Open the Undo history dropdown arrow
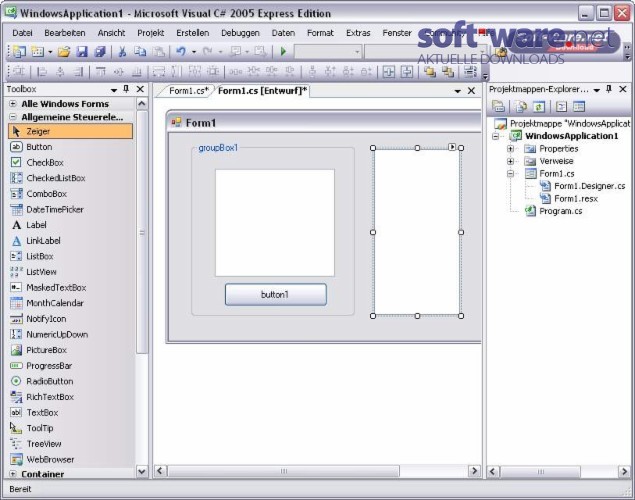 (x=194, y=52)
